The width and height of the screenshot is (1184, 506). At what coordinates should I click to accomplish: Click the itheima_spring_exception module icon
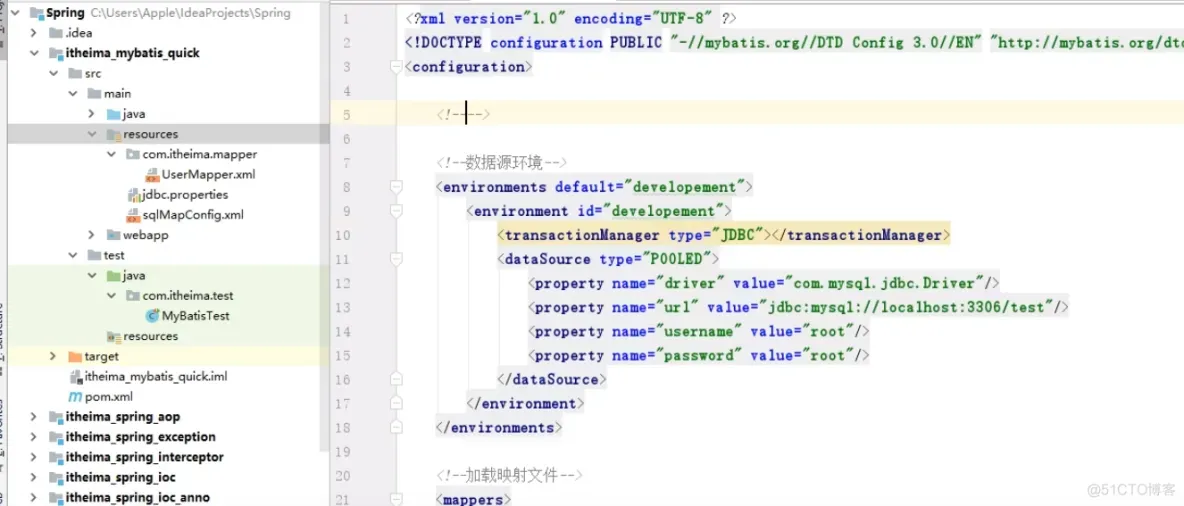(x=56, y=437)
